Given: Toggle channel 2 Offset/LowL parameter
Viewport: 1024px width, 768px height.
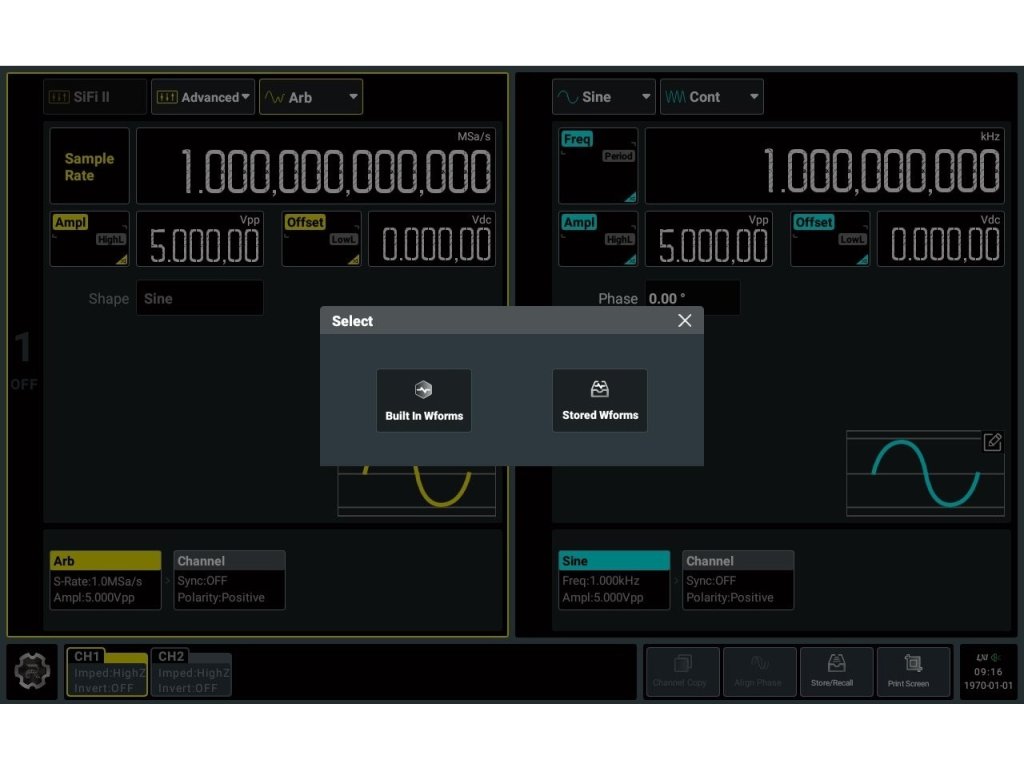Looking at the screenshot, I should (829, 239).
